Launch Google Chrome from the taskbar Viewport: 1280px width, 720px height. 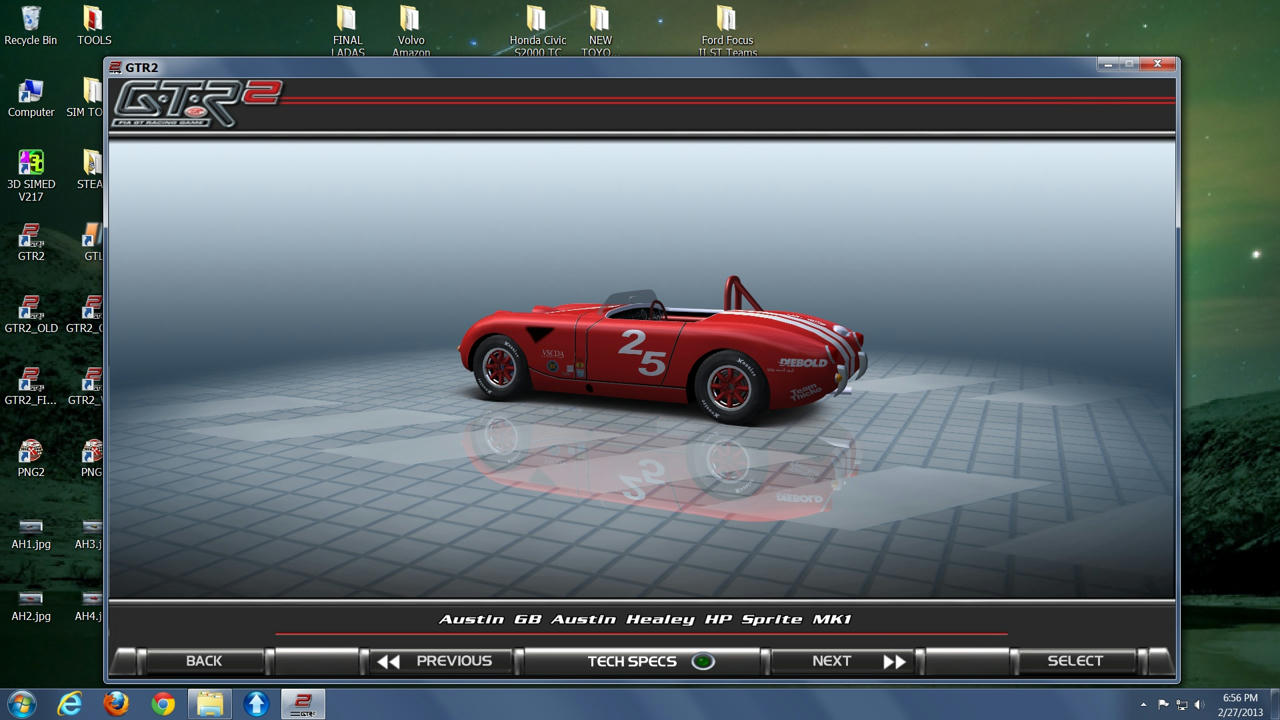click(163, 704)
